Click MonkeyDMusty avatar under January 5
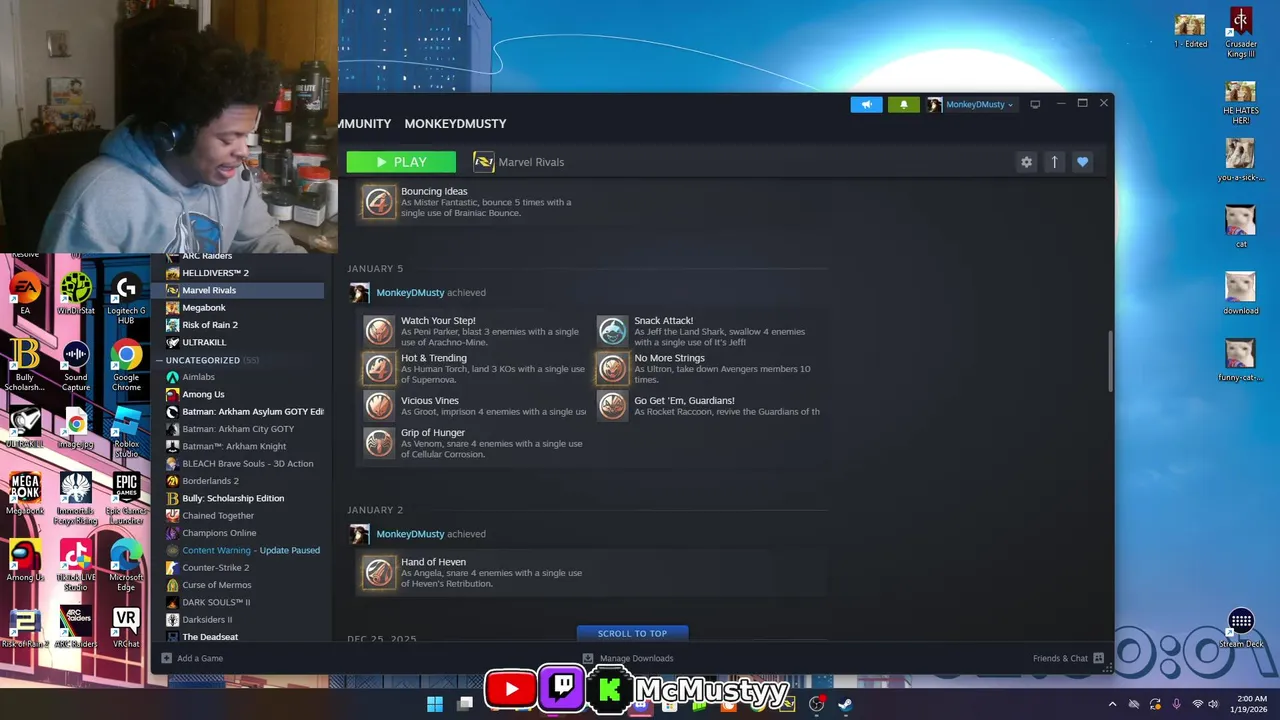The width and height of the screenshot is (1280, 720). point(359,292)
